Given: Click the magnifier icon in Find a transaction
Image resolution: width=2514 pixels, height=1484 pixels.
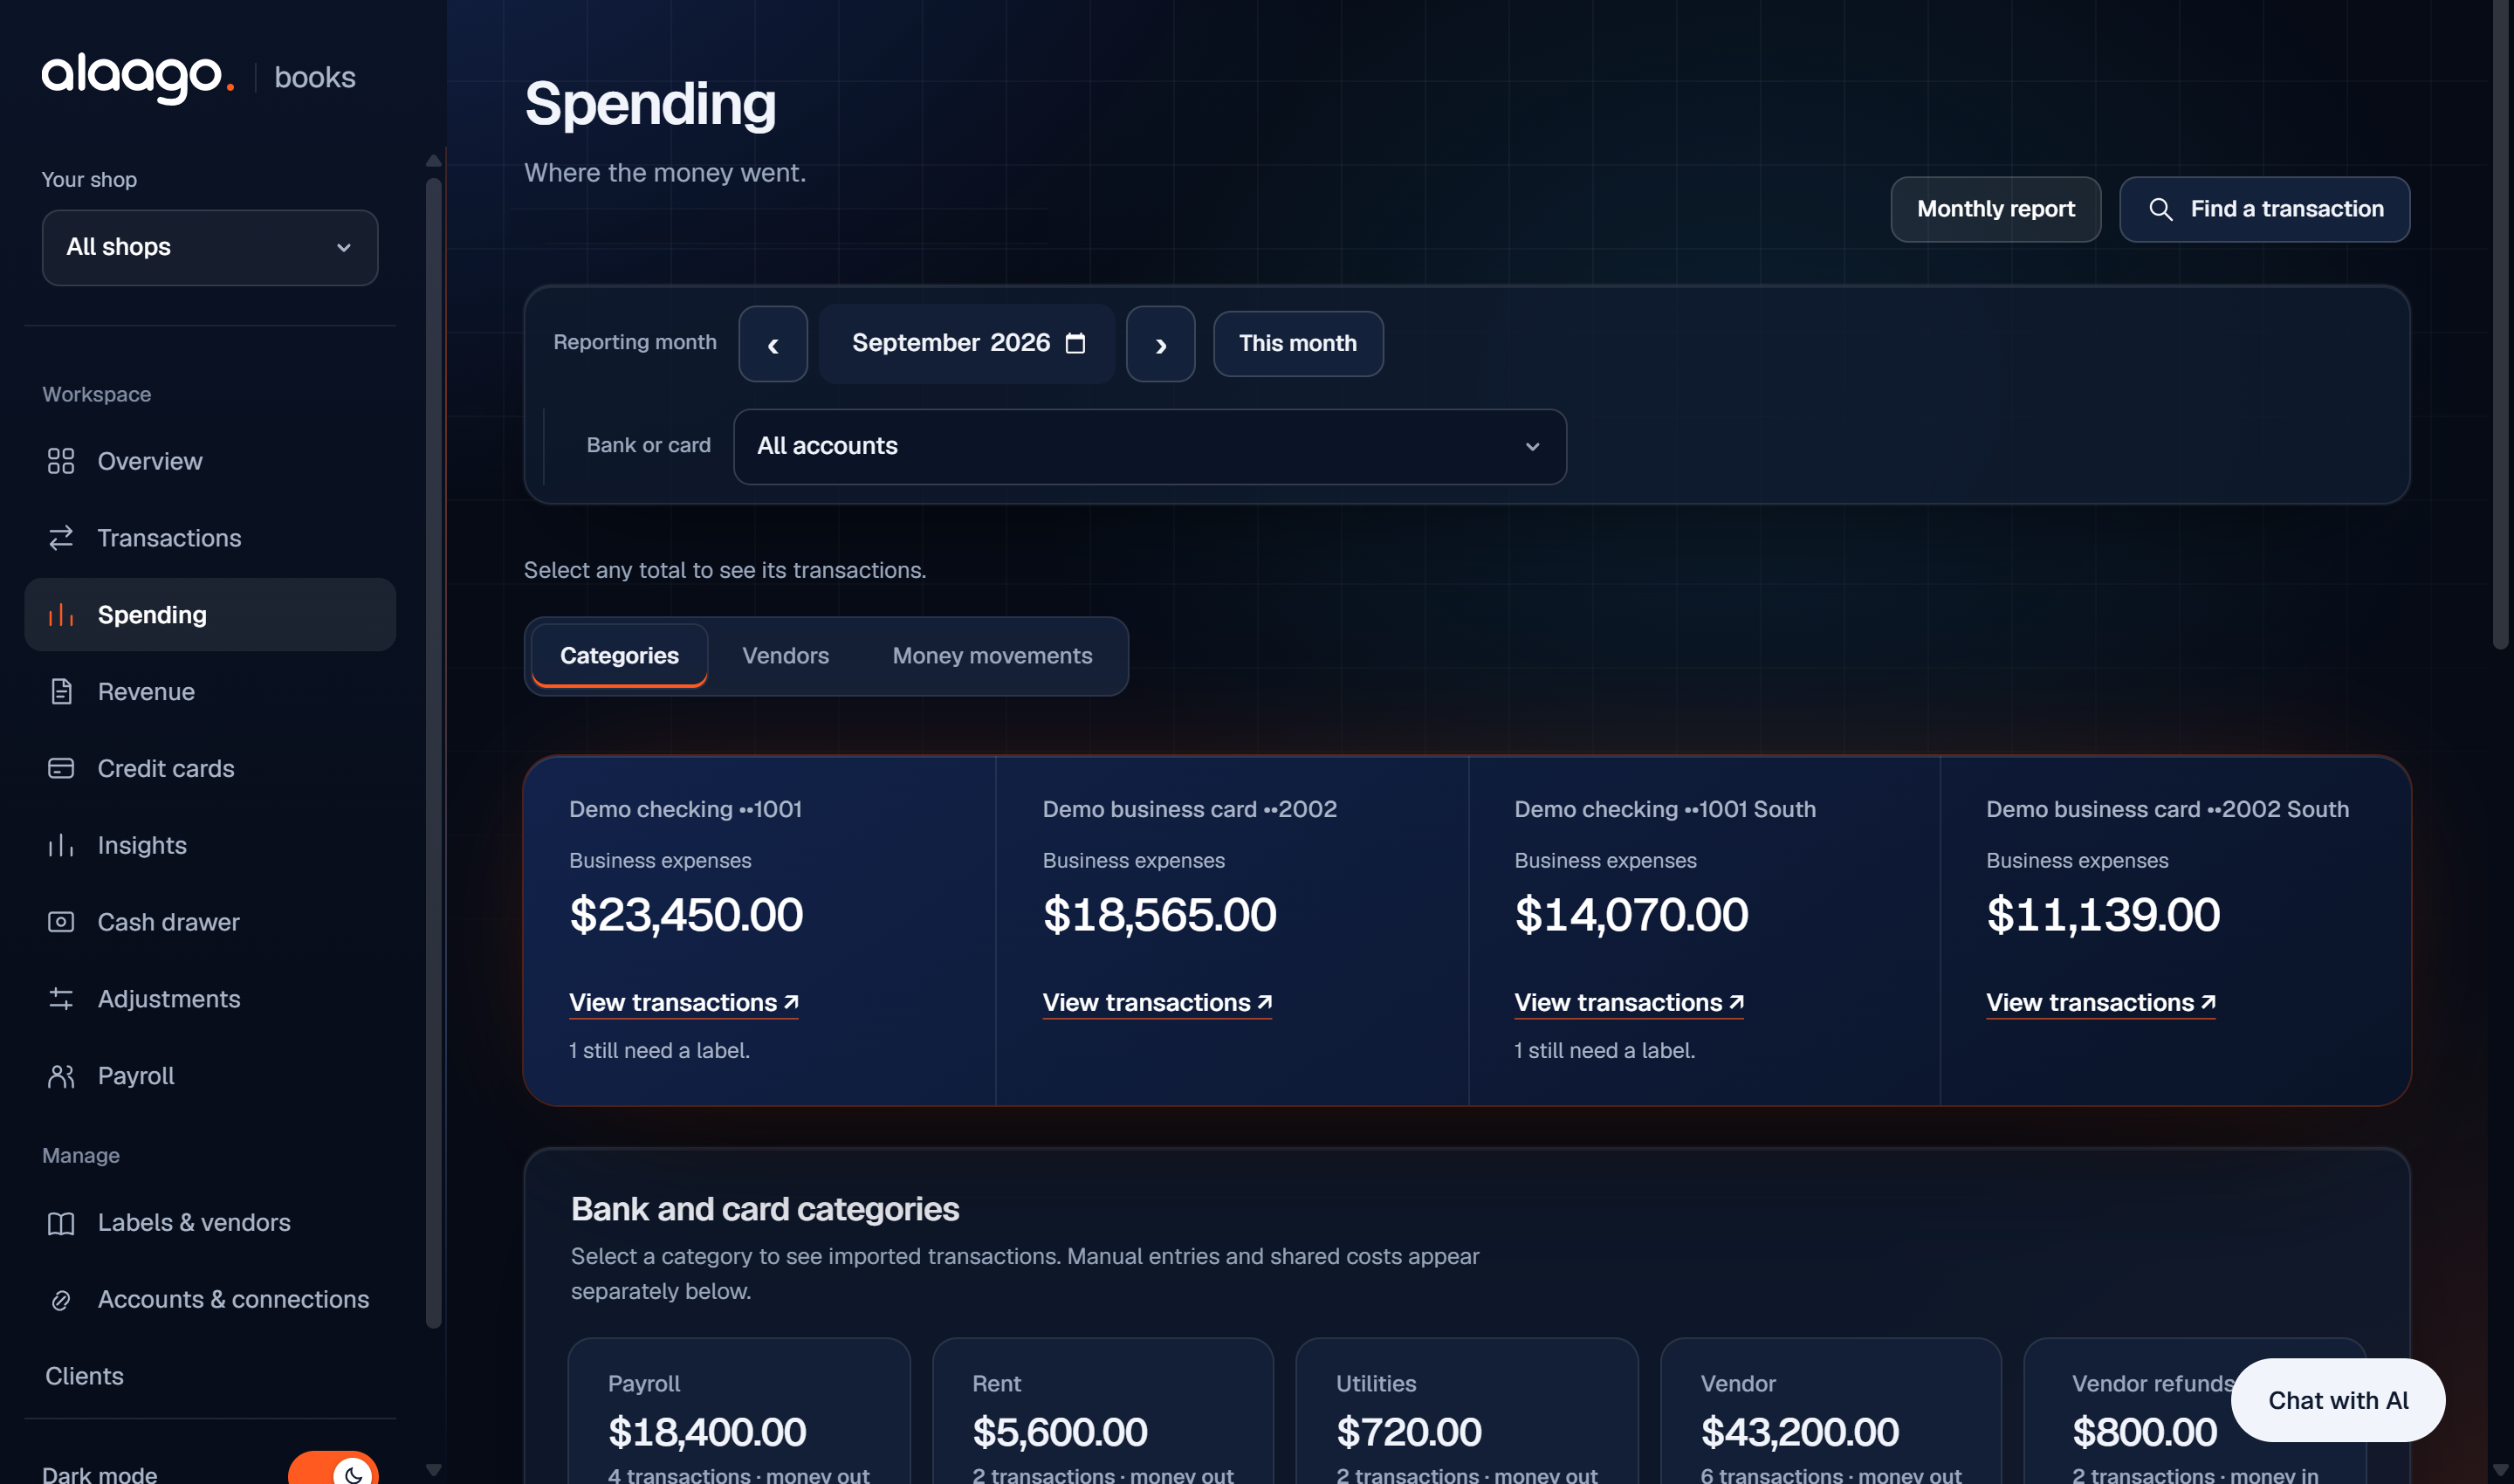Looking at the screenshot, I should (x=2160, y=209).
